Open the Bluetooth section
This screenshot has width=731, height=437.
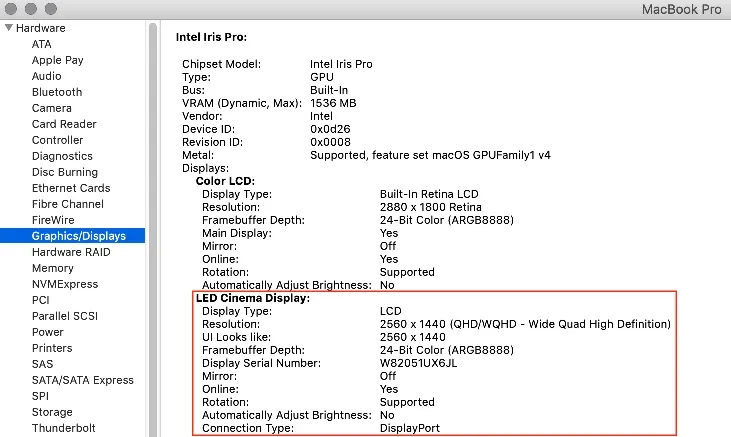click(56, 92)
